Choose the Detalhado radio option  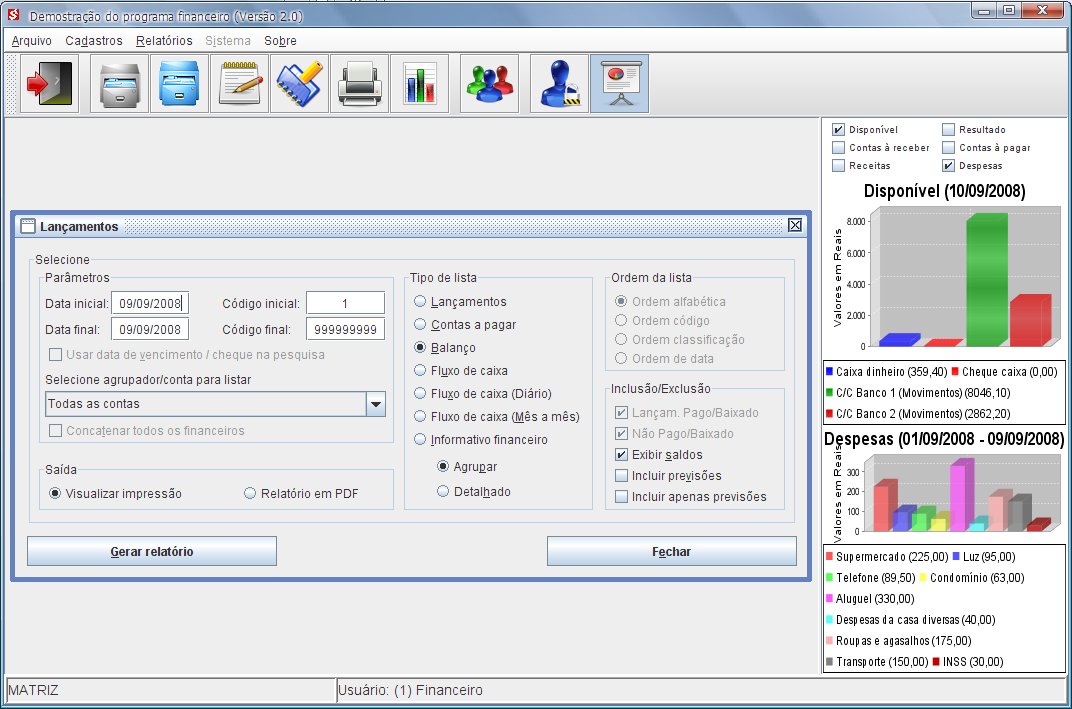[x=443, y=491]
